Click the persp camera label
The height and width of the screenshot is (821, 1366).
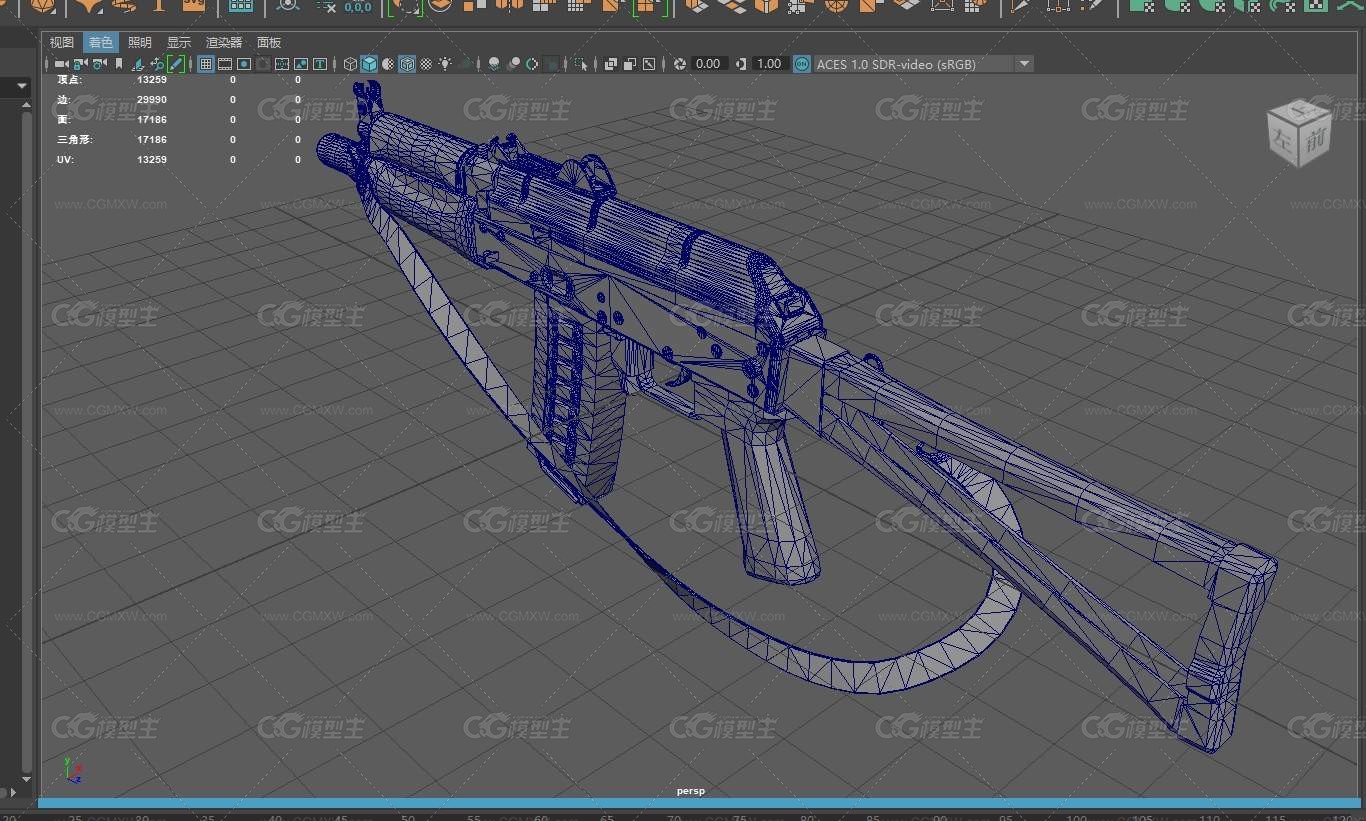click(691, 791)
